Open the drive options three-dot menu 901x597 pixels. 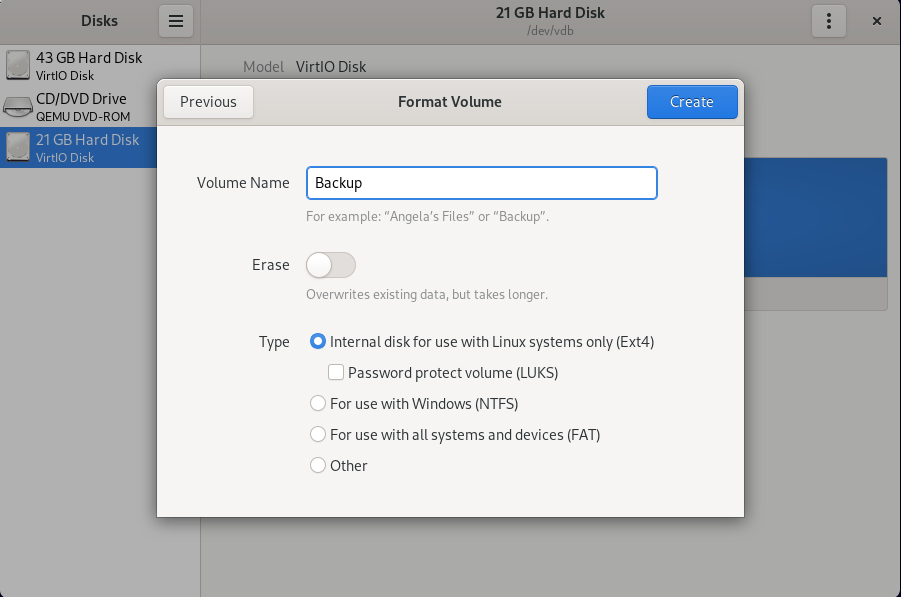tap(829, 20)
